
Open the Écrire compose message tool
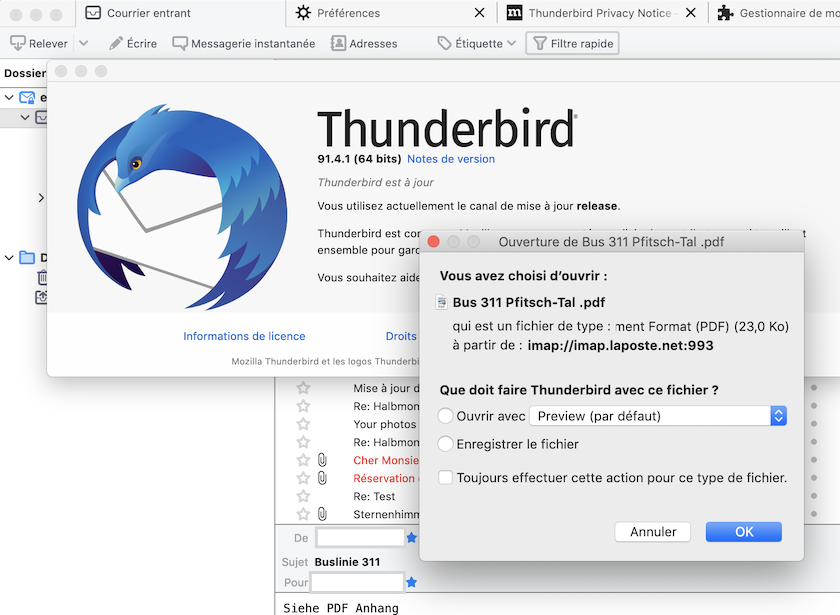(133, 43)
